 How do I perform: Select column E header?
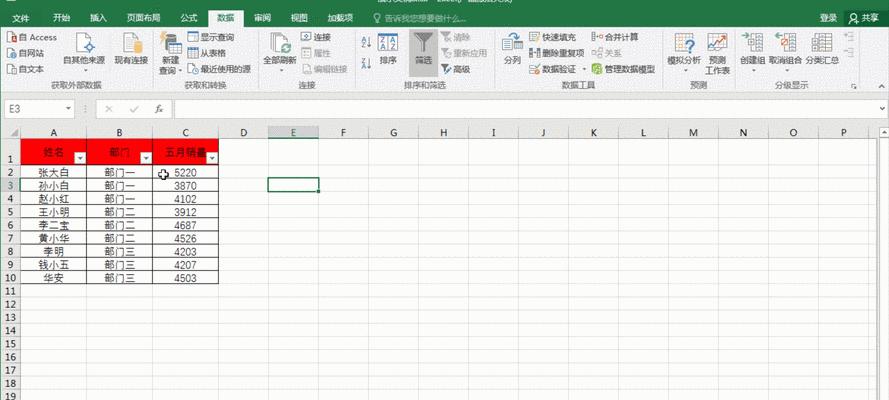293,133
